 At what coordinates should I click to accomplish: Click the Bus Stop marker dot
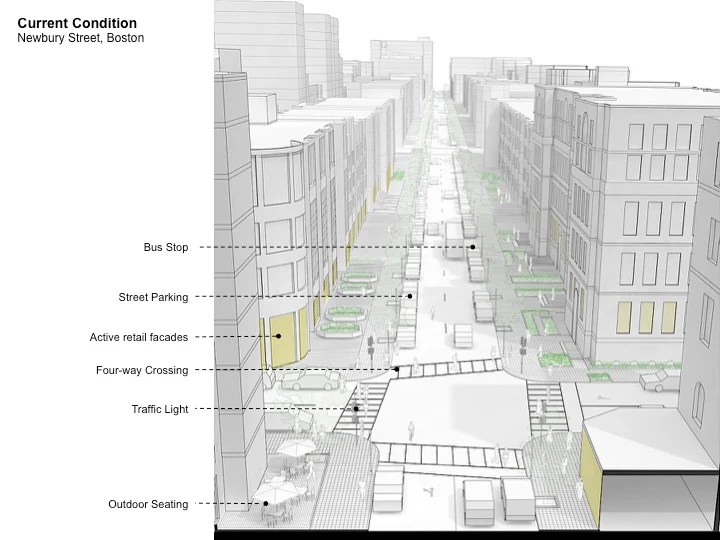pos(472,247)
